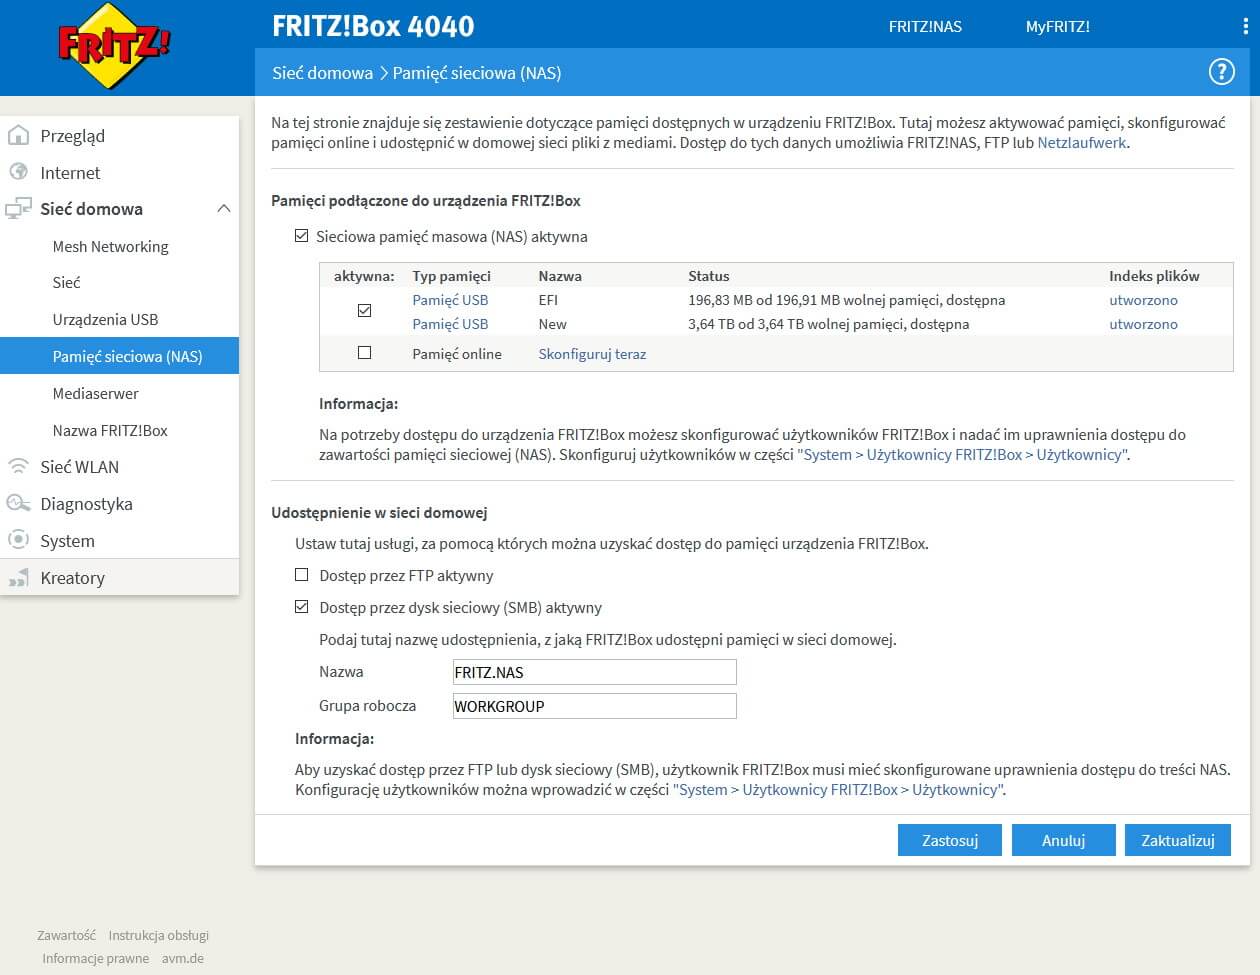Open the FRITZ!NAS menu item
Screen dimensions: 1260x975
click(x=925, y=27)
